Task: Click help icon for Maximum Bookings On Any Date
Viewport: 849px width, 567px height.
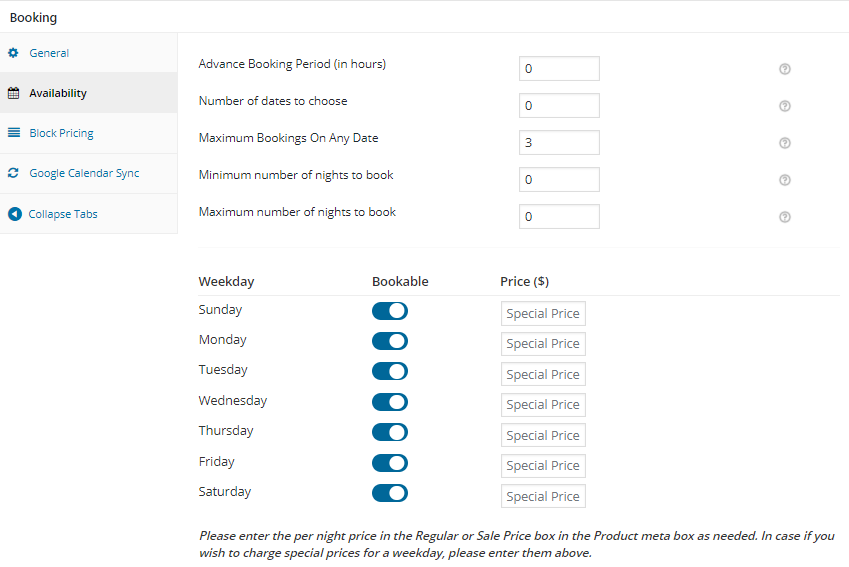Action: (x=785, y=143)
